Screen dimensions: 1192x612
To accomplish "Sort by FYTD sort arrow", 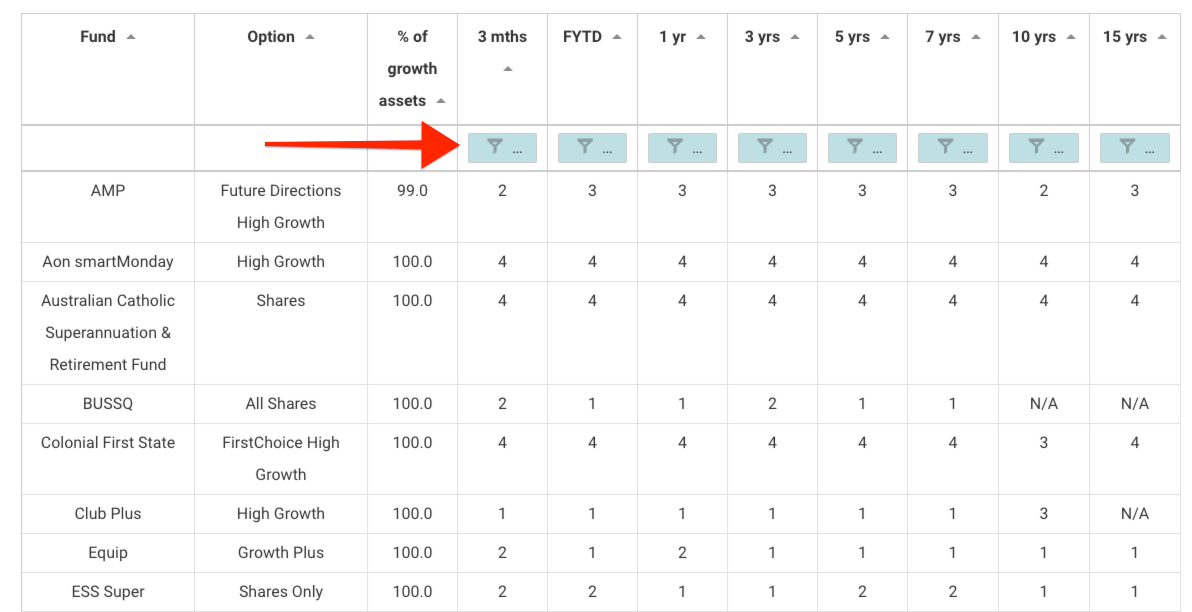I will (x=617, y=37).
